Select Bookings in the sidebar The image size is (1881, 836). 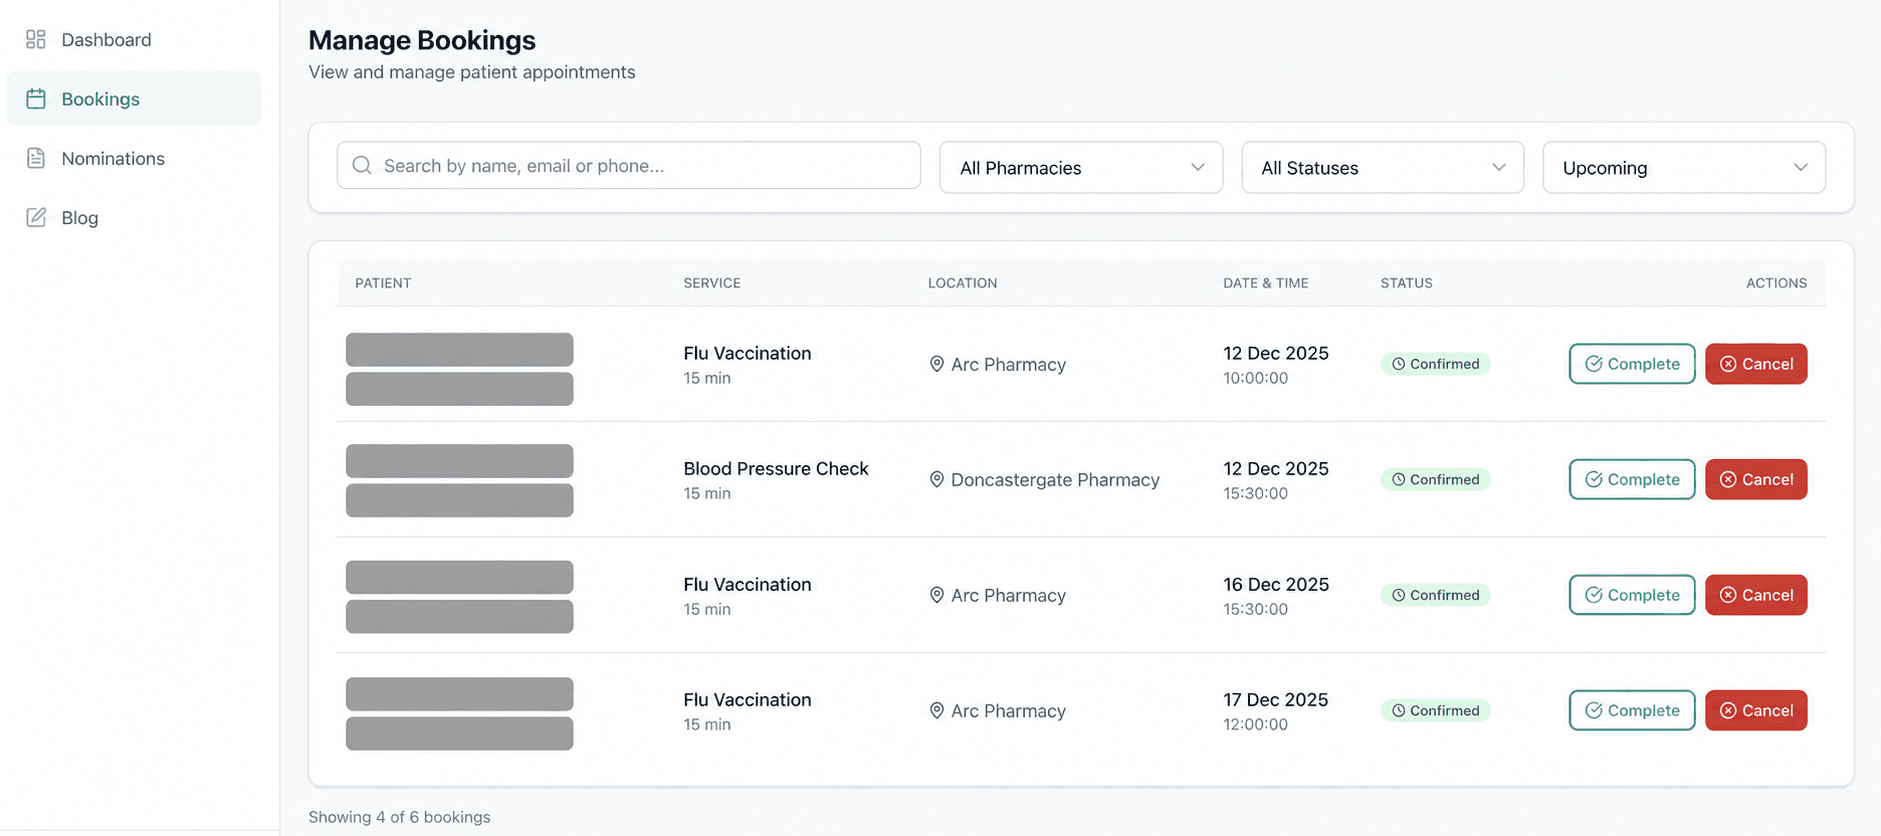(133, 98)
